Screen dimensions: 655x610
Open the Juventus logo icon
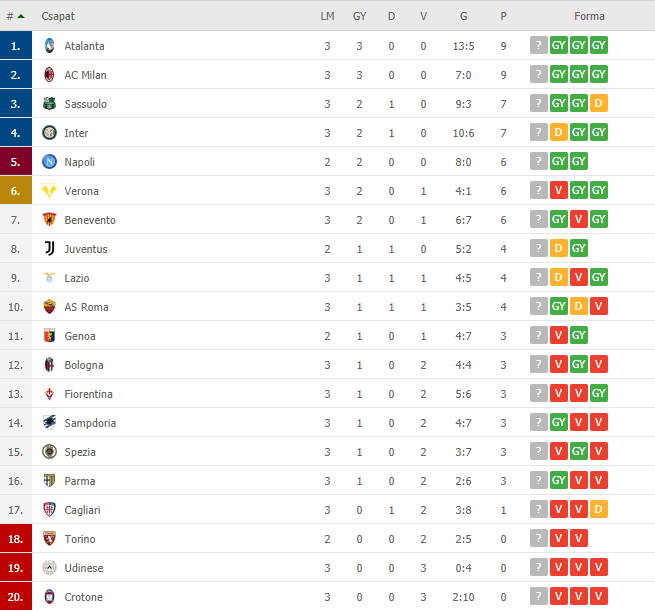(49, 249)
